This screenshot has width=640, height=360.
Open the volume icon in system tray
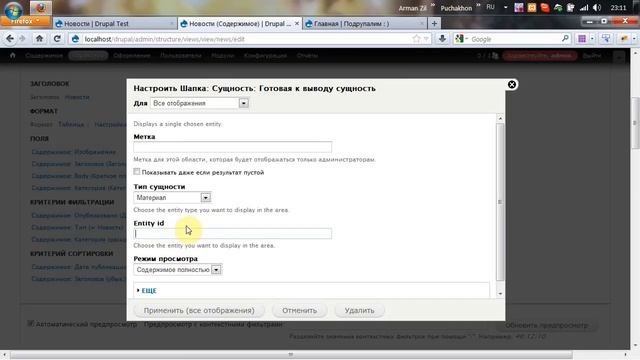(597, 7)
